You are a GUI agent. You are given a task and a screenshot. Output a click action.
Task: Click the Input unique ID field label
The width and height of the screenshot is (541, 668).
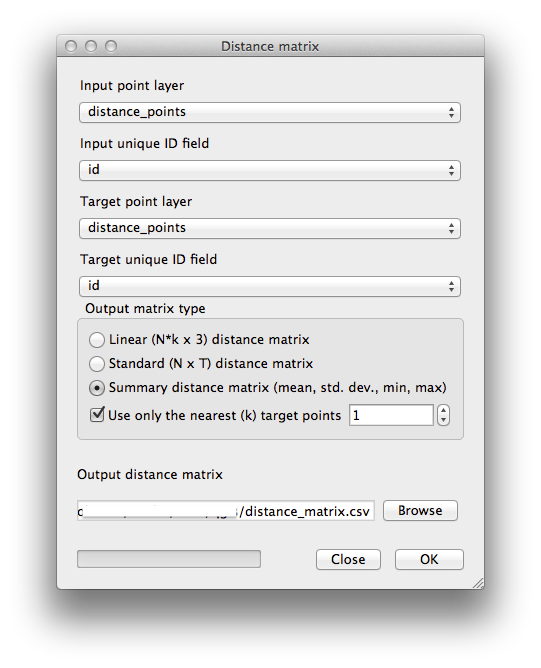144,144
